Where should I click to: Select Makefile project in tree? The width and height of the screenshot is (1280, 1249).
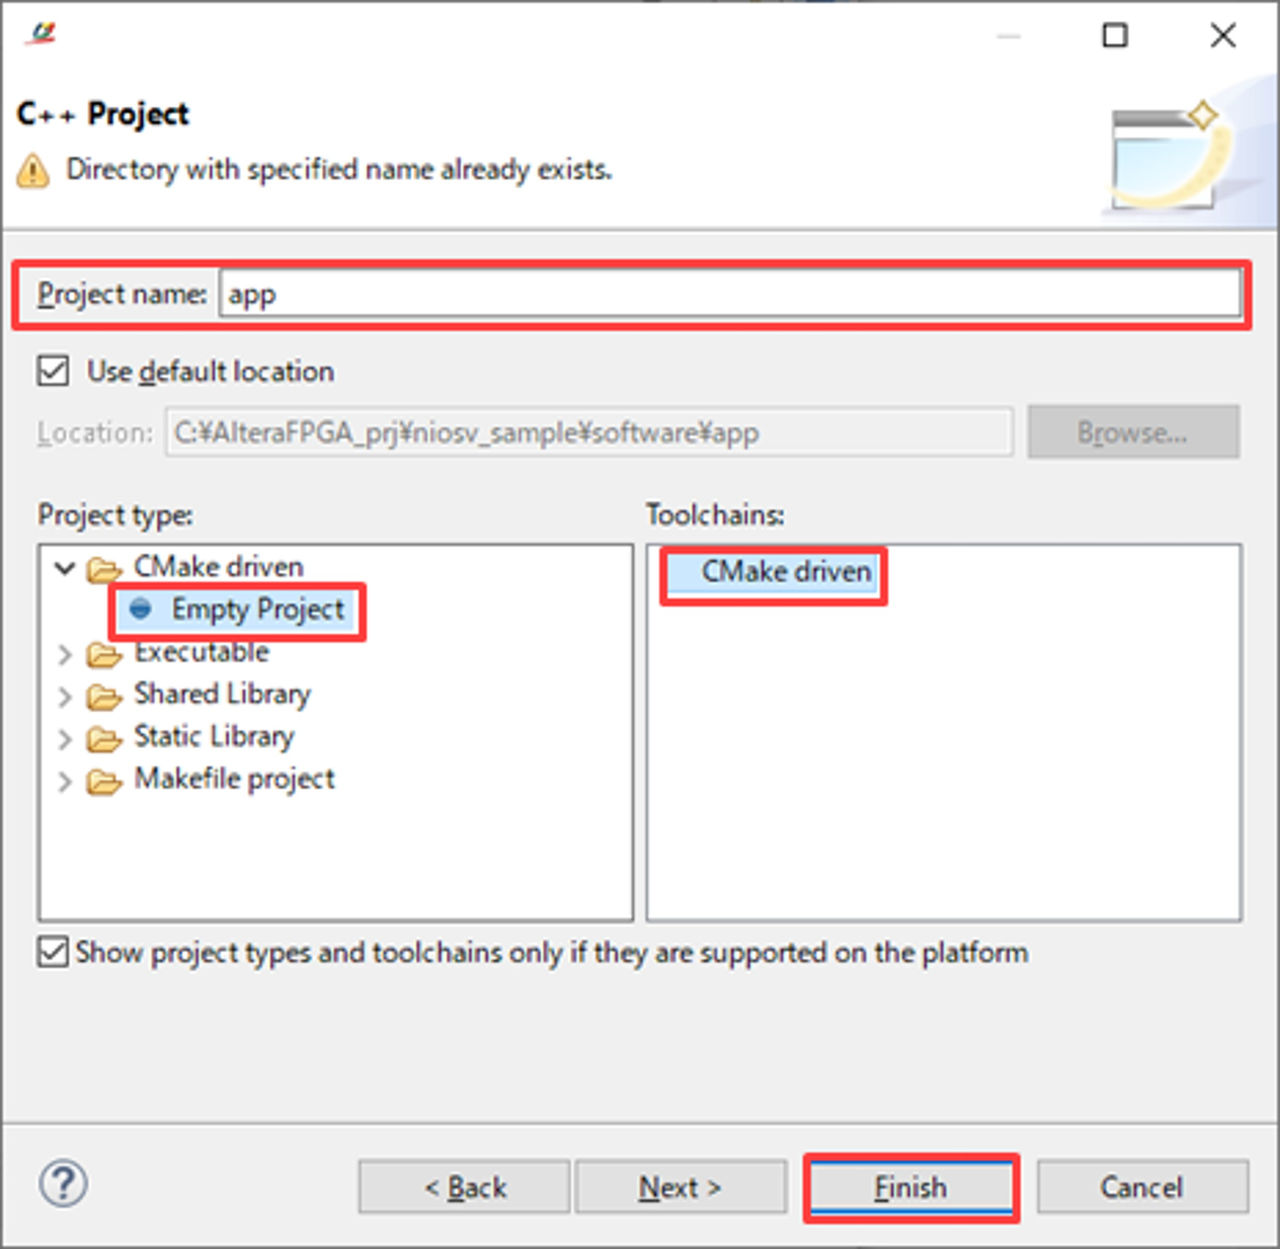click(234, 779)
